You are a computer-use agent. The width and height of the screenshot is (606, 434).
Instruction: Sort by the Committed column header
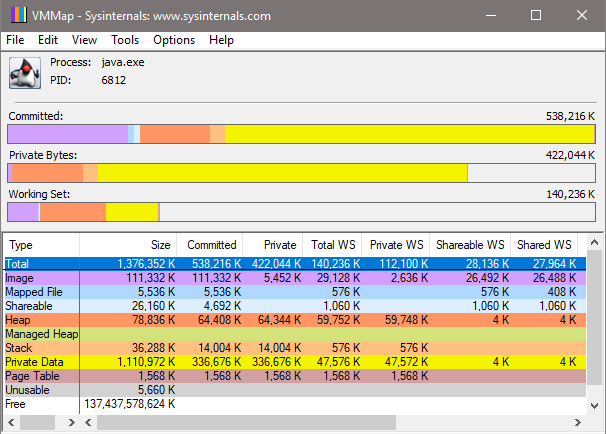[211, 245]
